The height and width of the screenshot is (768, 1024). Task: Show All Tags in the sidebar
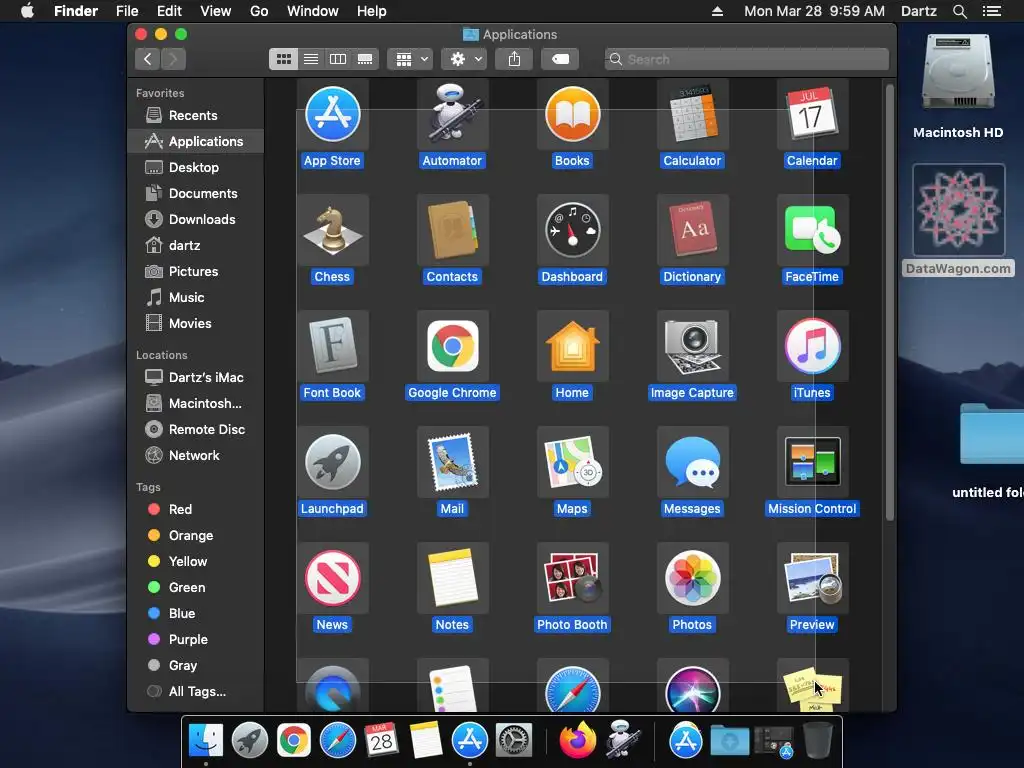(x=195, y=692)
